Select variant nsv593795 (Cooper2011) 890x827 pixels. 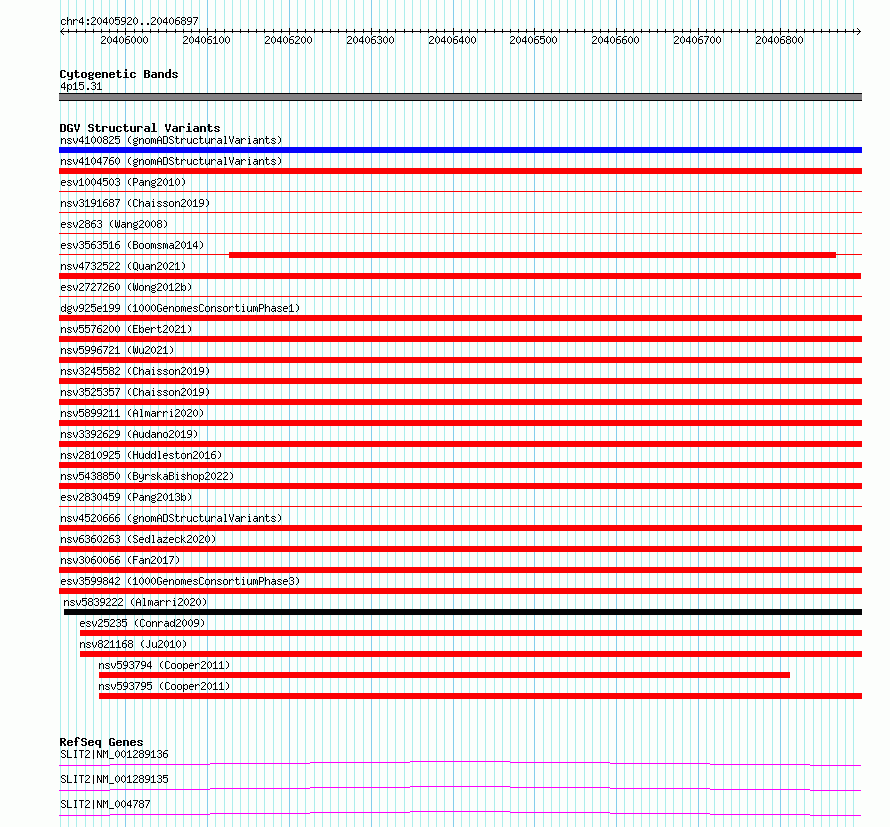[164, 686]
